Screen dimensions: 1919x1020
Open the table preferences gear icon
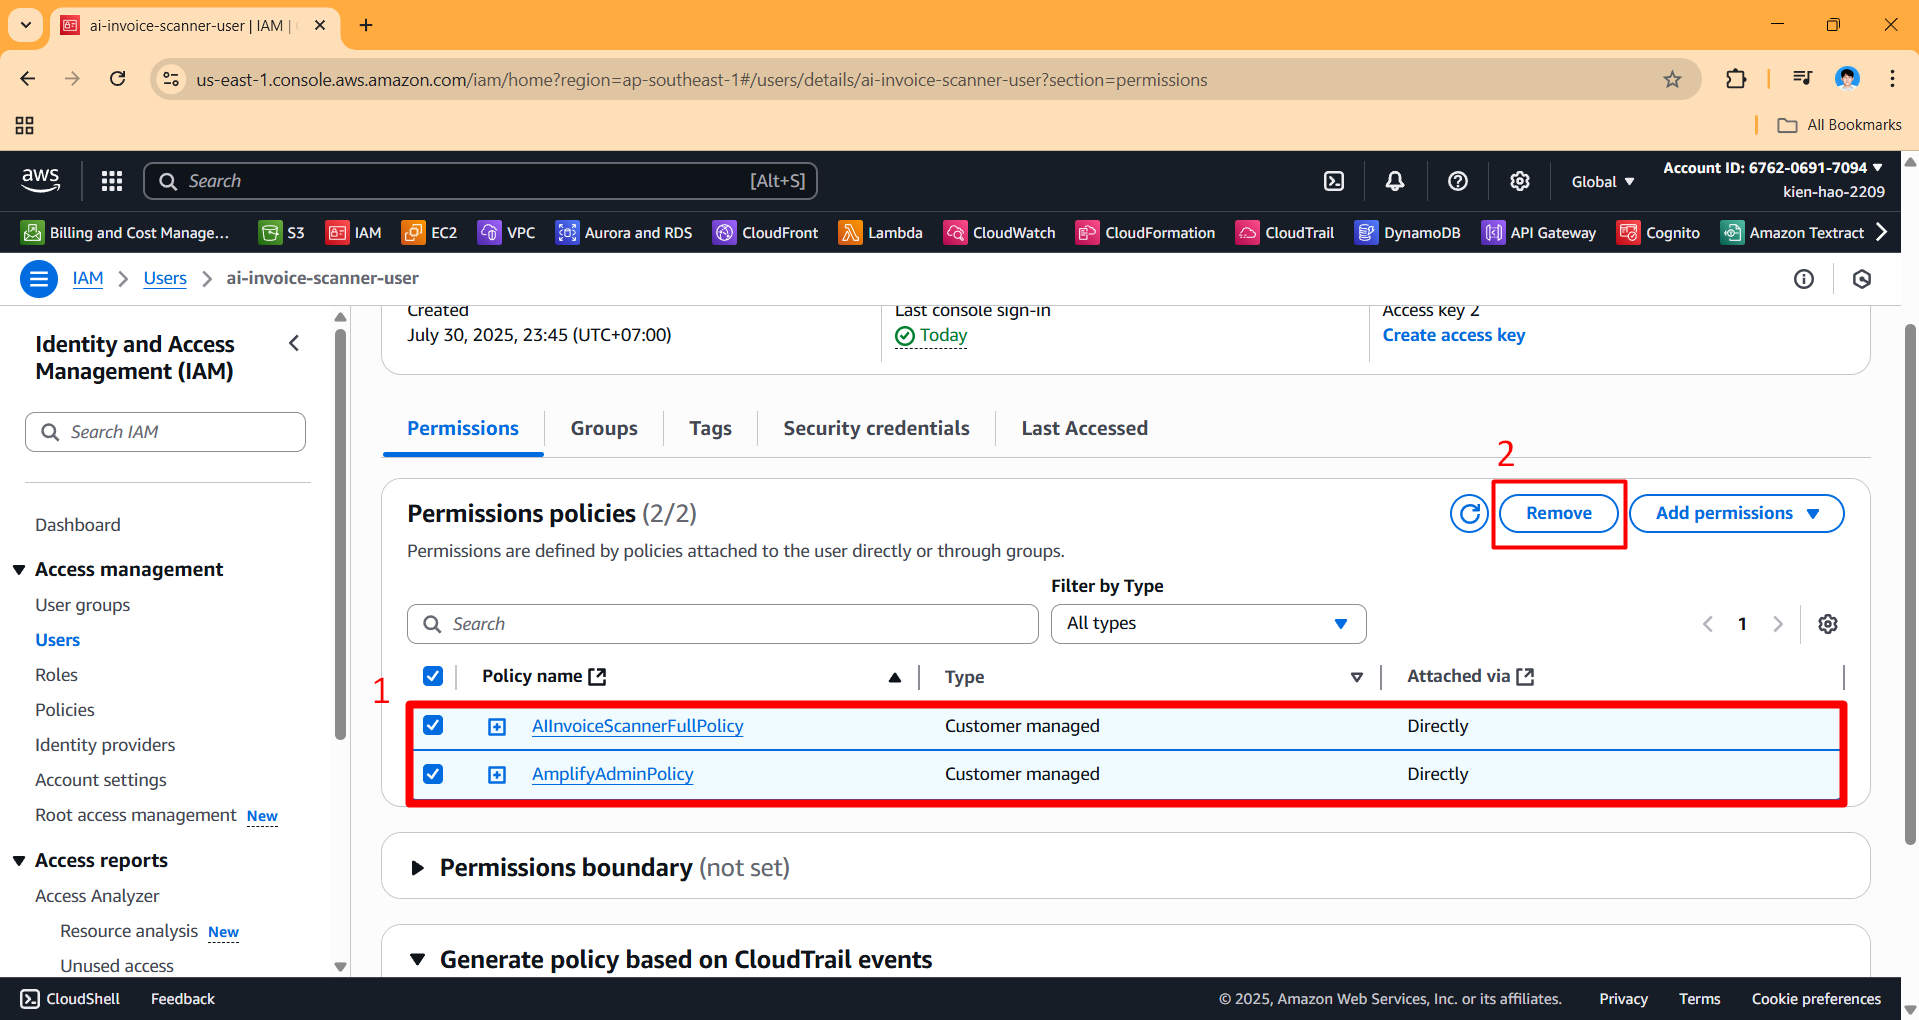1828,623
